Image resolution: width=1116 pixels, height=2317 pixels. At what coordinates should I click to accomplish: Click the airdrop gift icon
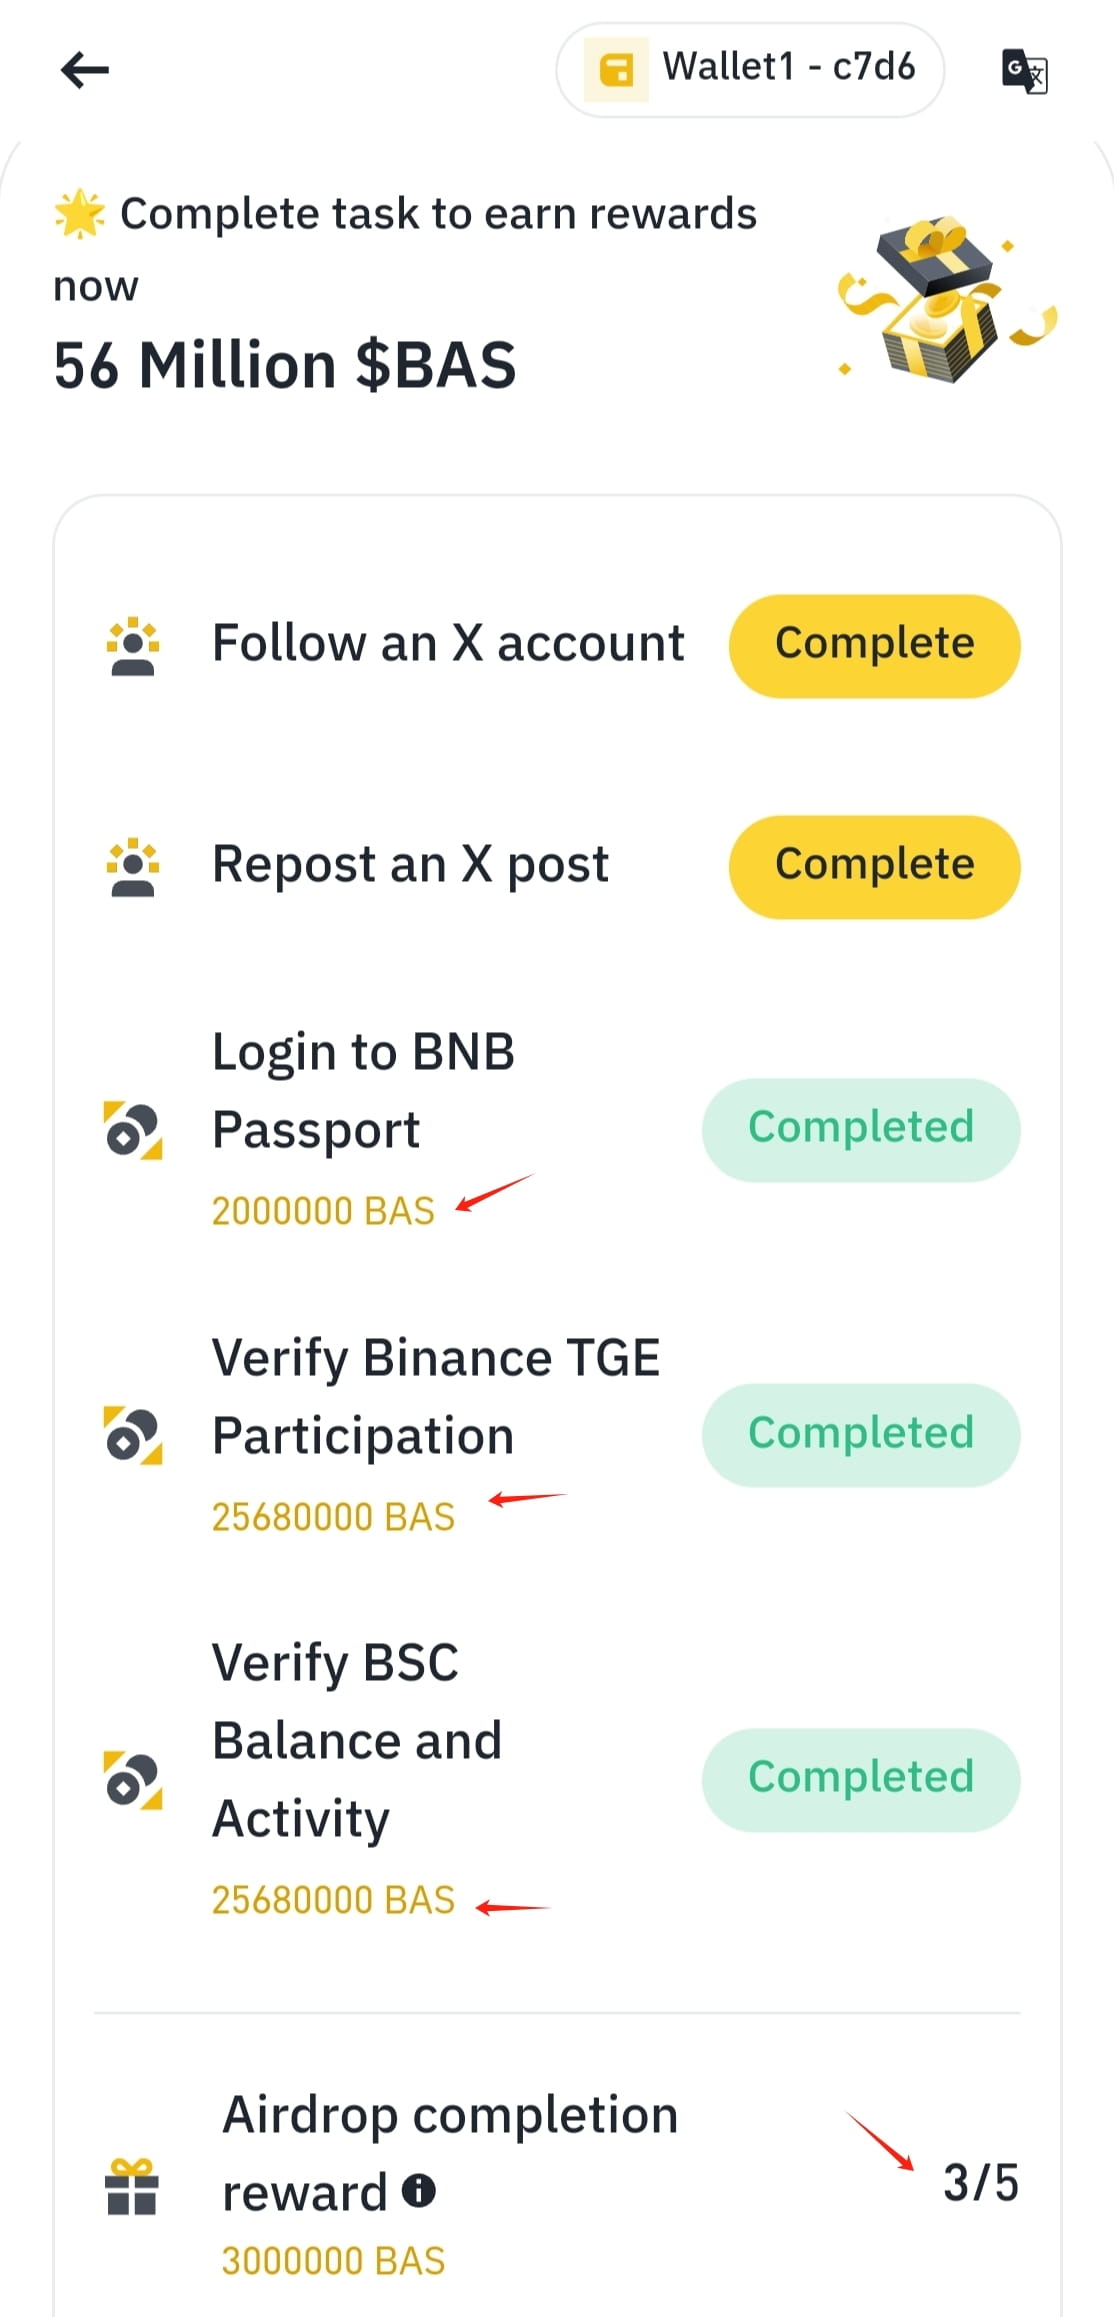[x=132, y=2186]
